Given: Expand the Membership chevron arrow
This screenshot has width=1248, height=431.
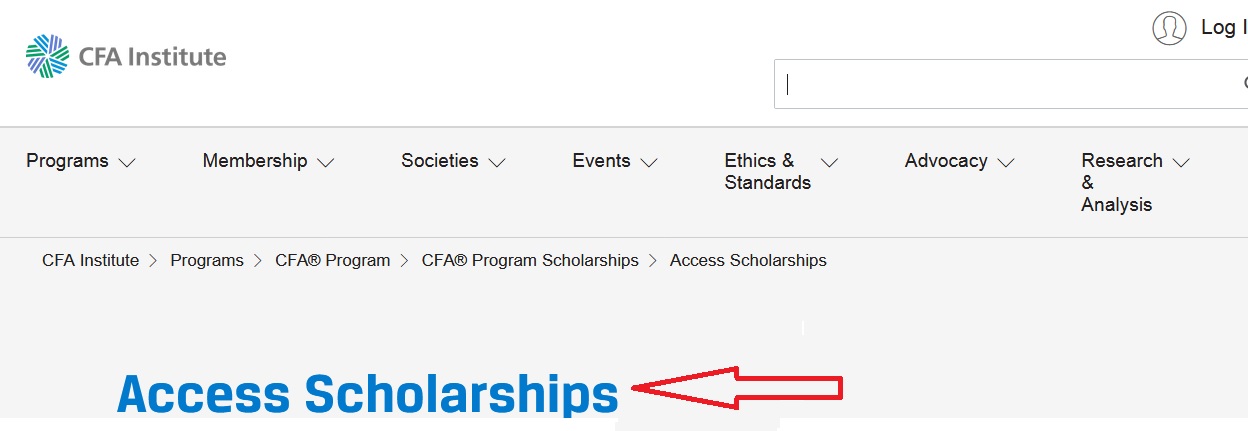Looking at the screenshot, I should pos(325,162).
